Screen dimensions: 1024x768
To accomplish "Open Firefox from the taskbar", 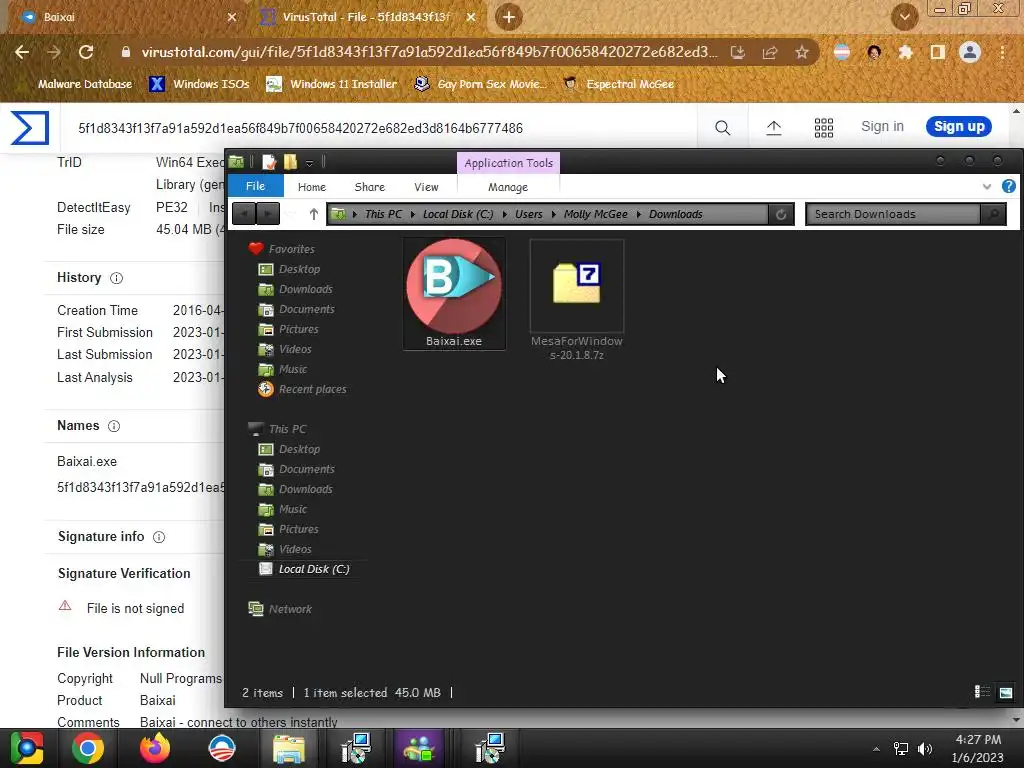I will pos(155,748).
